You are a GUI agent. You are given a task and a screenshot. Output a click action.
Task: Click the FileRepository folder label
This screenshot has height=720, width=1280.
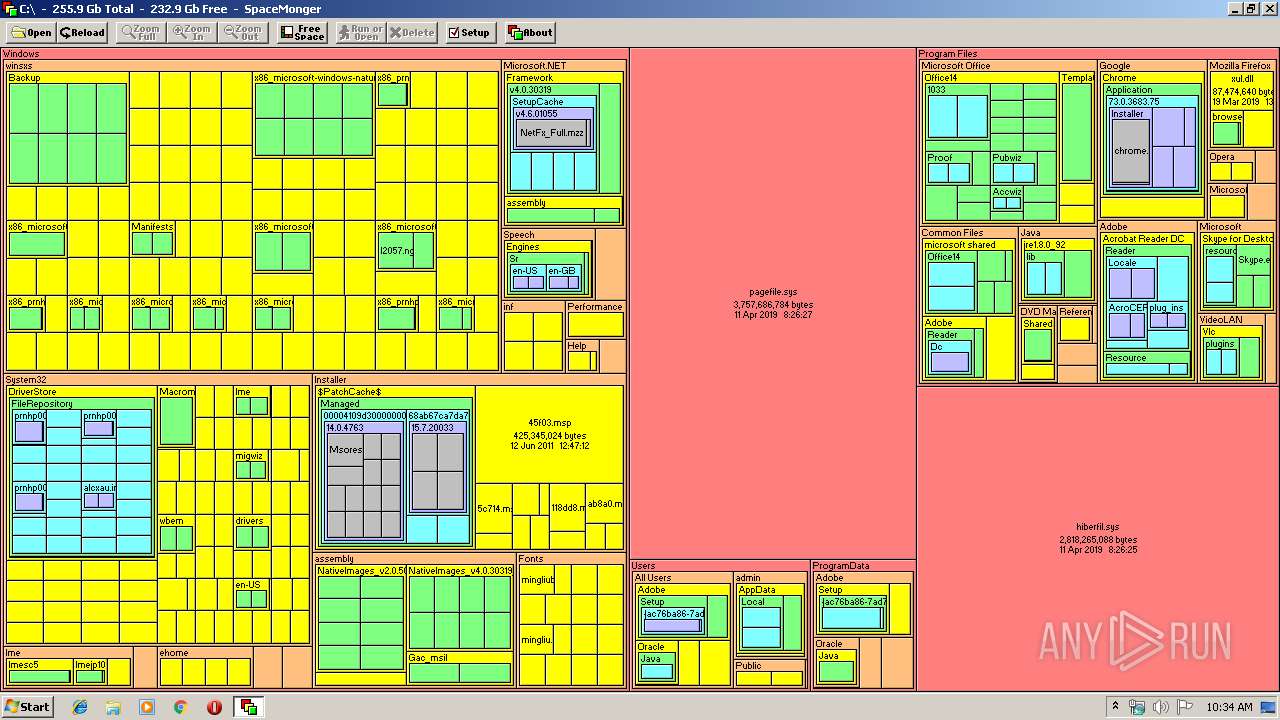[x=42, y=404]
